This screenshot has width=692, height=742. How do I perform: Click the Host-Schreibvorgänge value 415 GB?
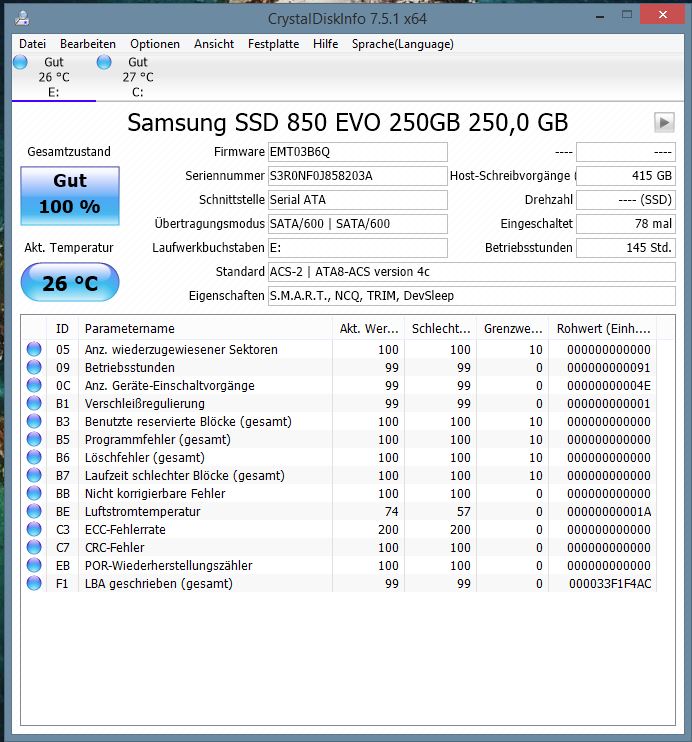(626, 176)
